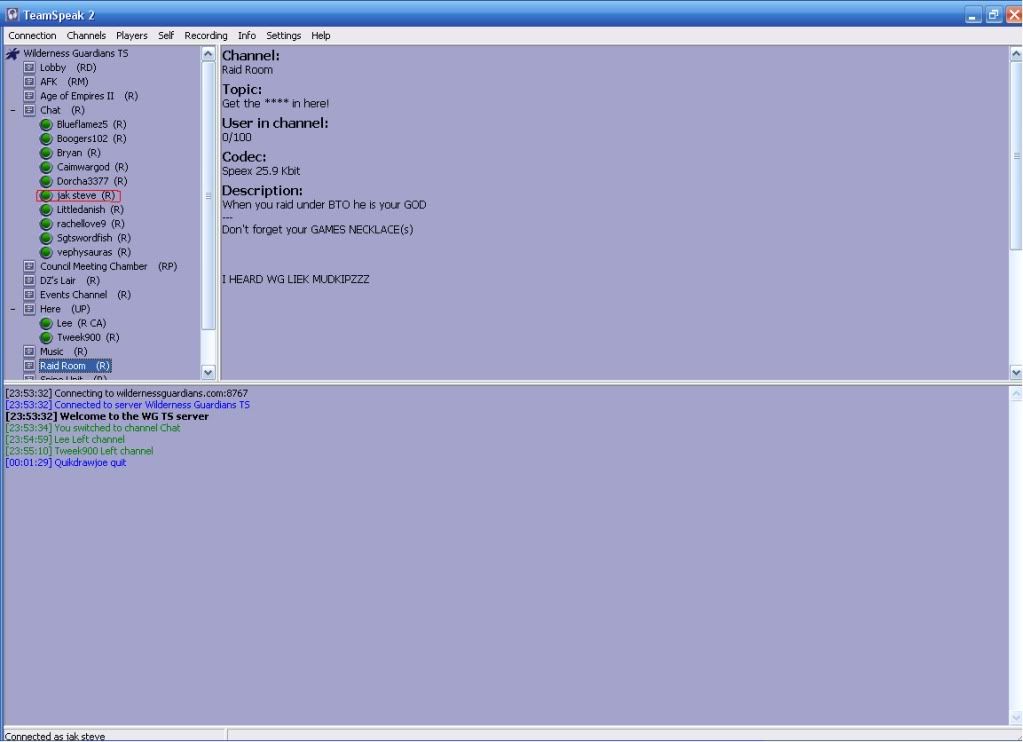This screenshot has height=742, width=1023.
Task: Click the Events Channel icon
Action: (x=29, y=295)
